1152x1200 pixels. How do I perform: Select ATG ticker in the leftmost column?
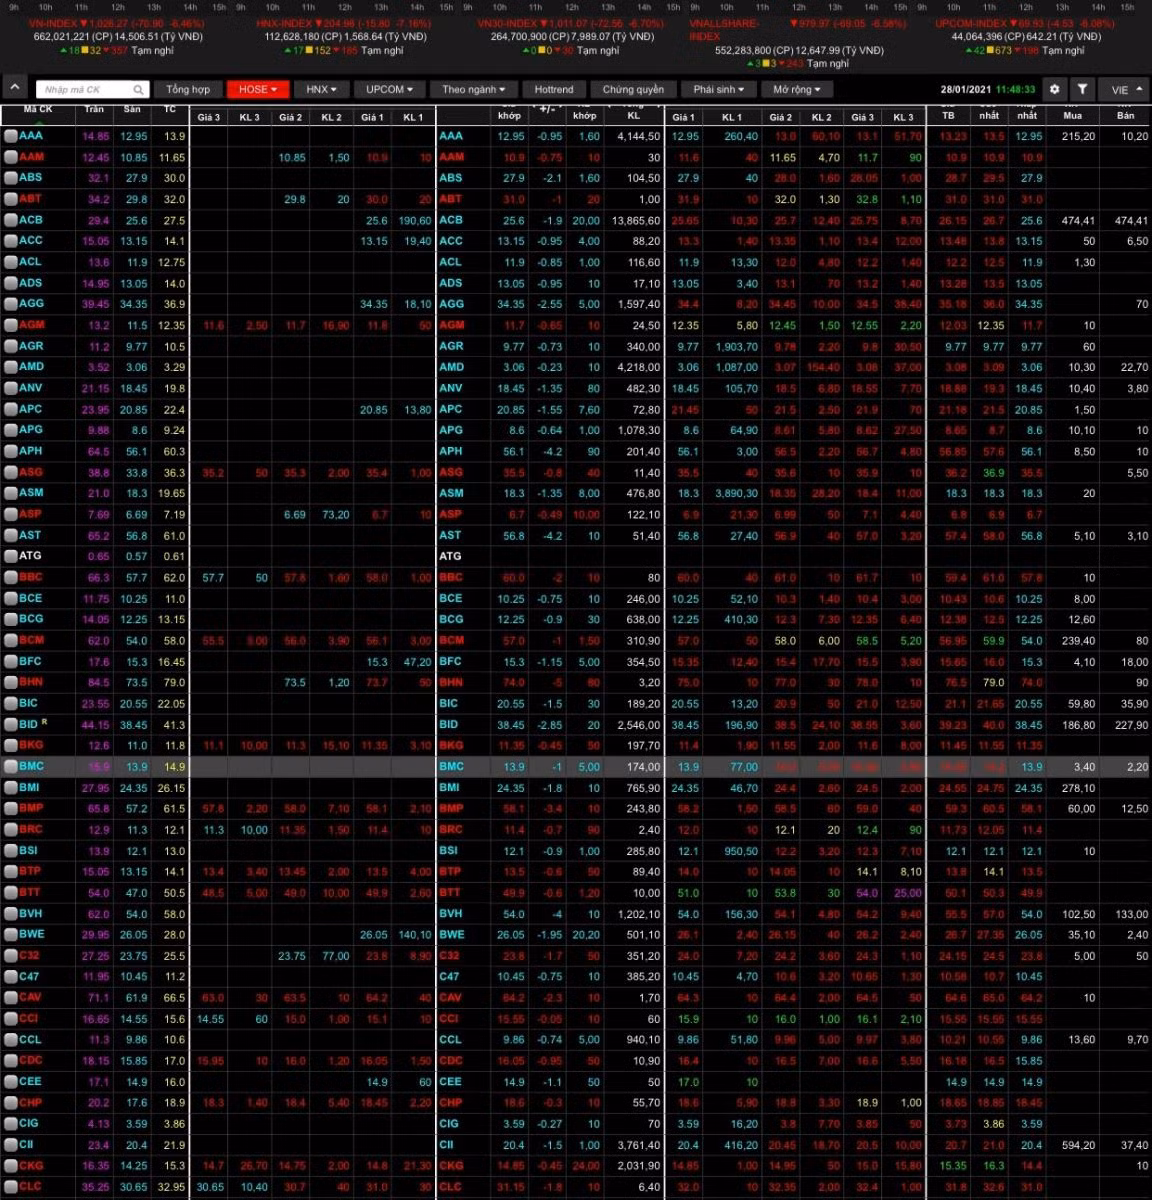31,556
